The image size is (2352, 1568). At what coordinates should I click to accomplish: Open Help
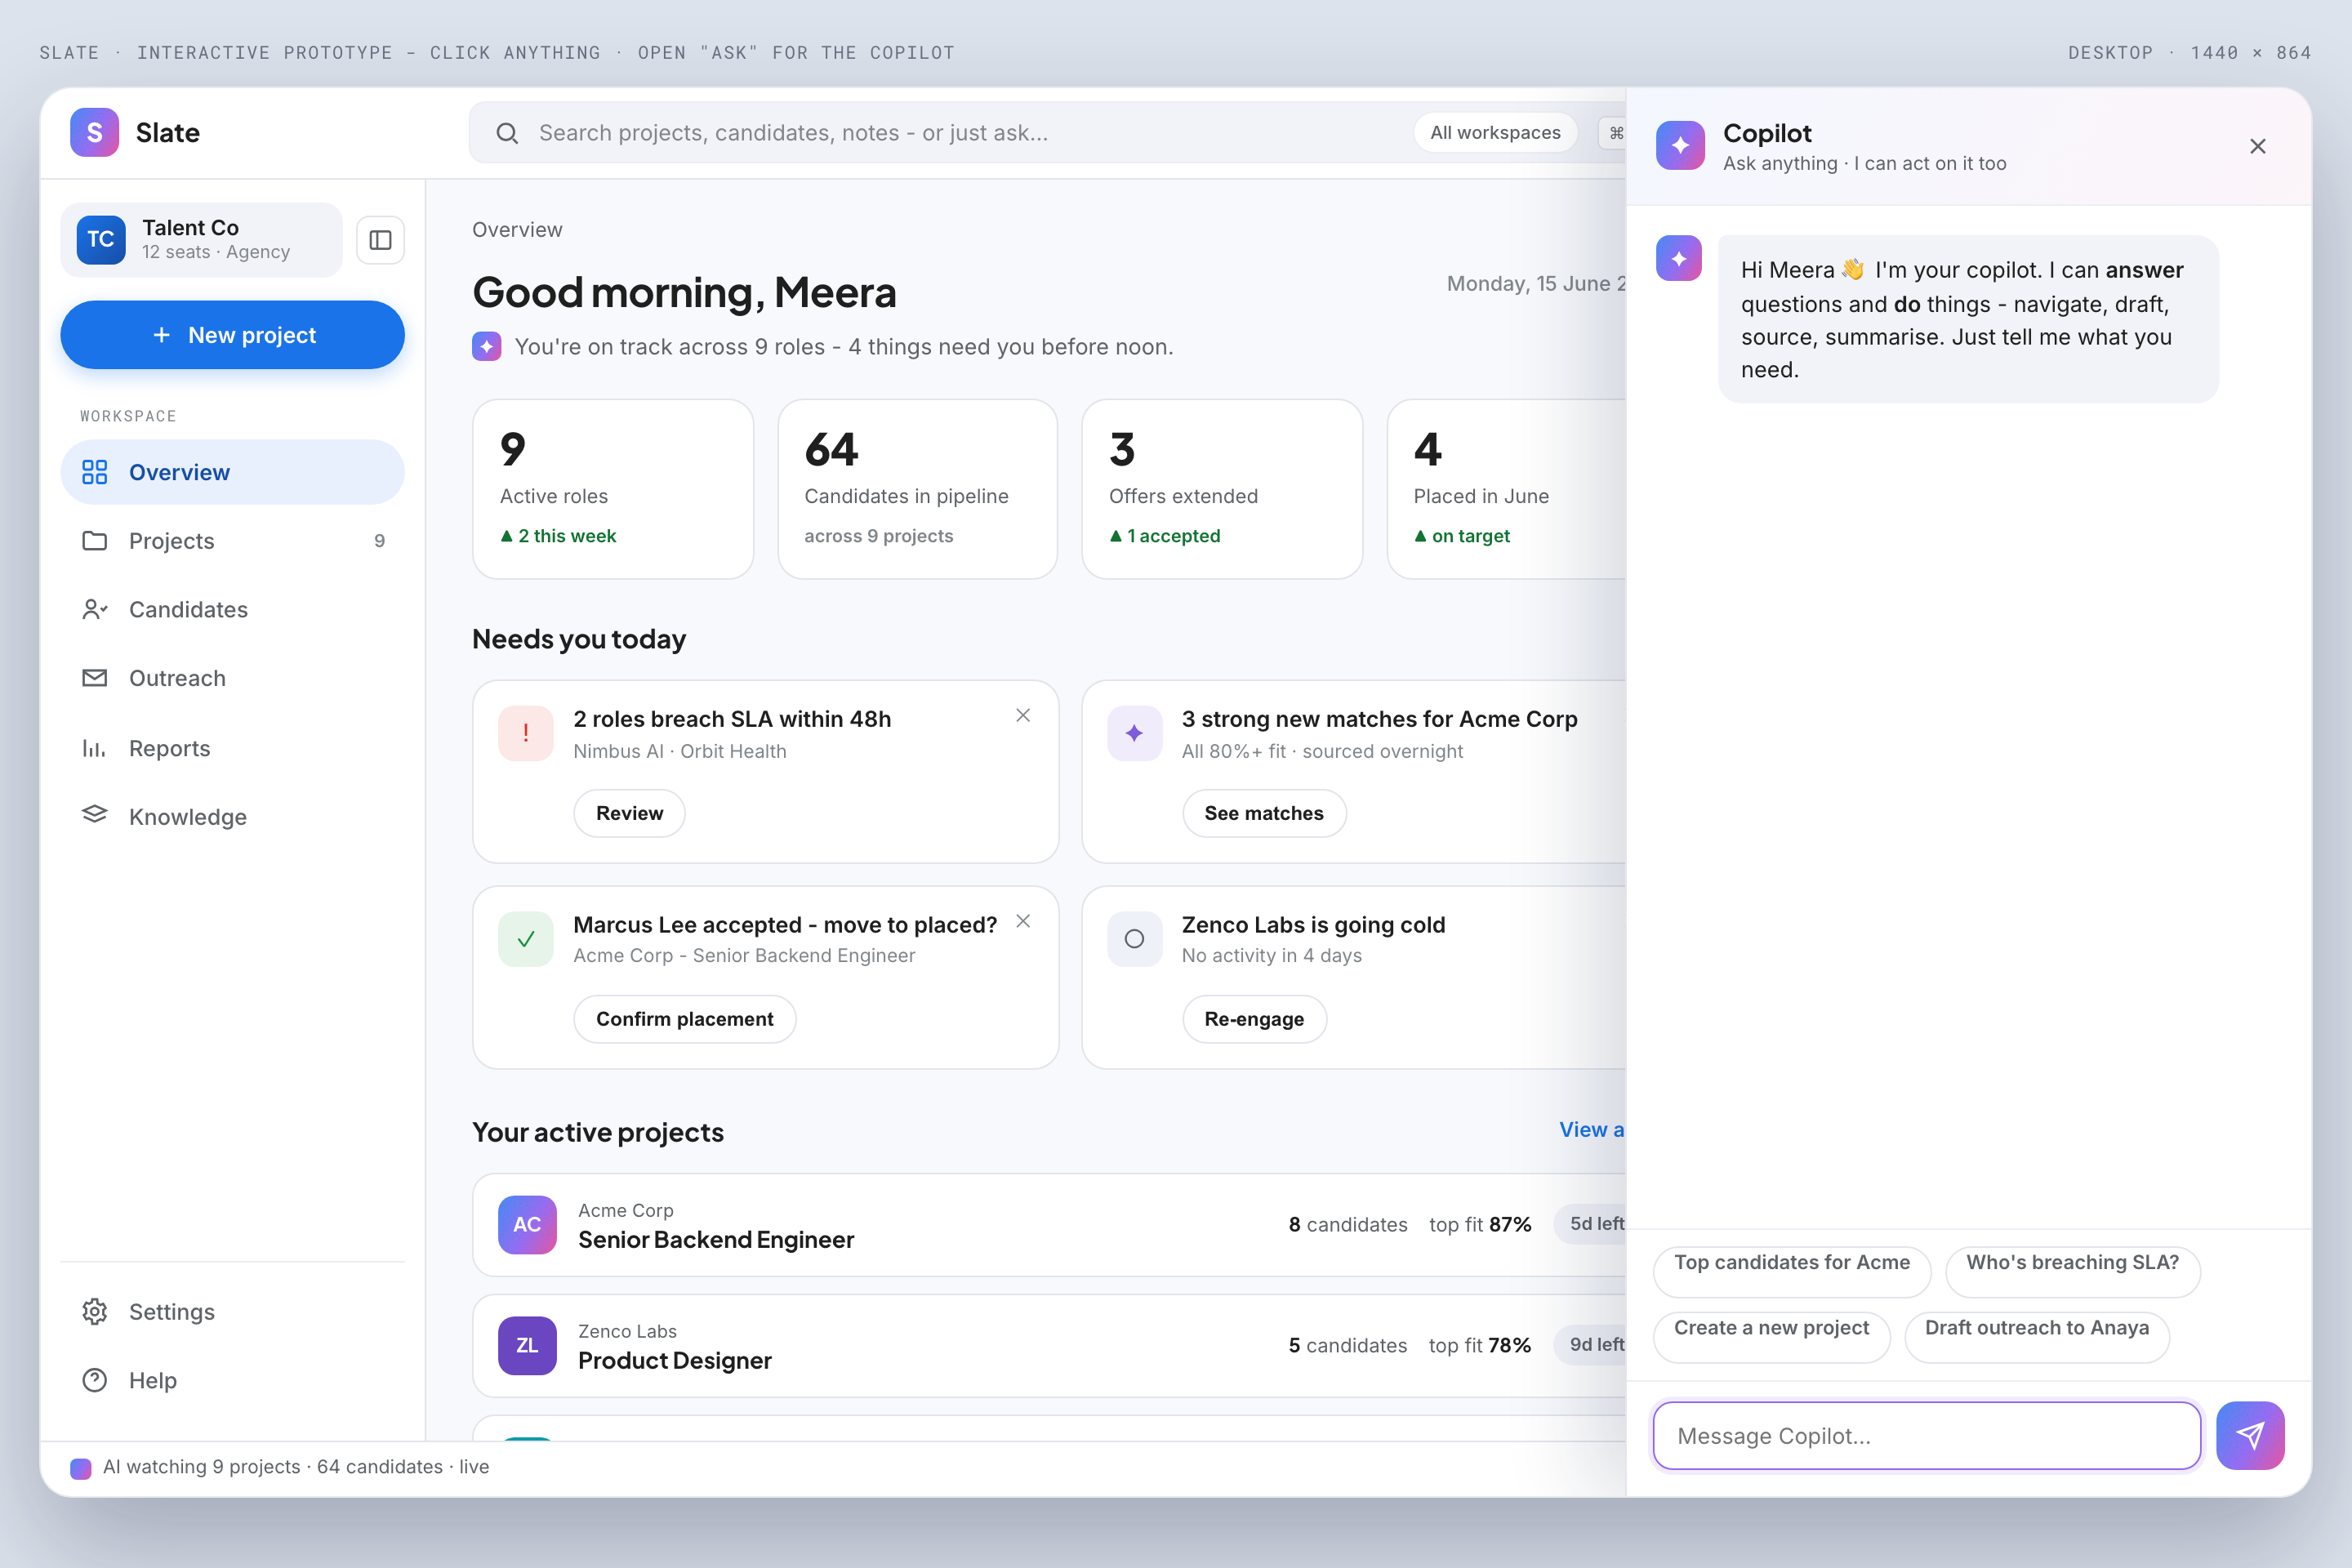(x=232, y=1380)
